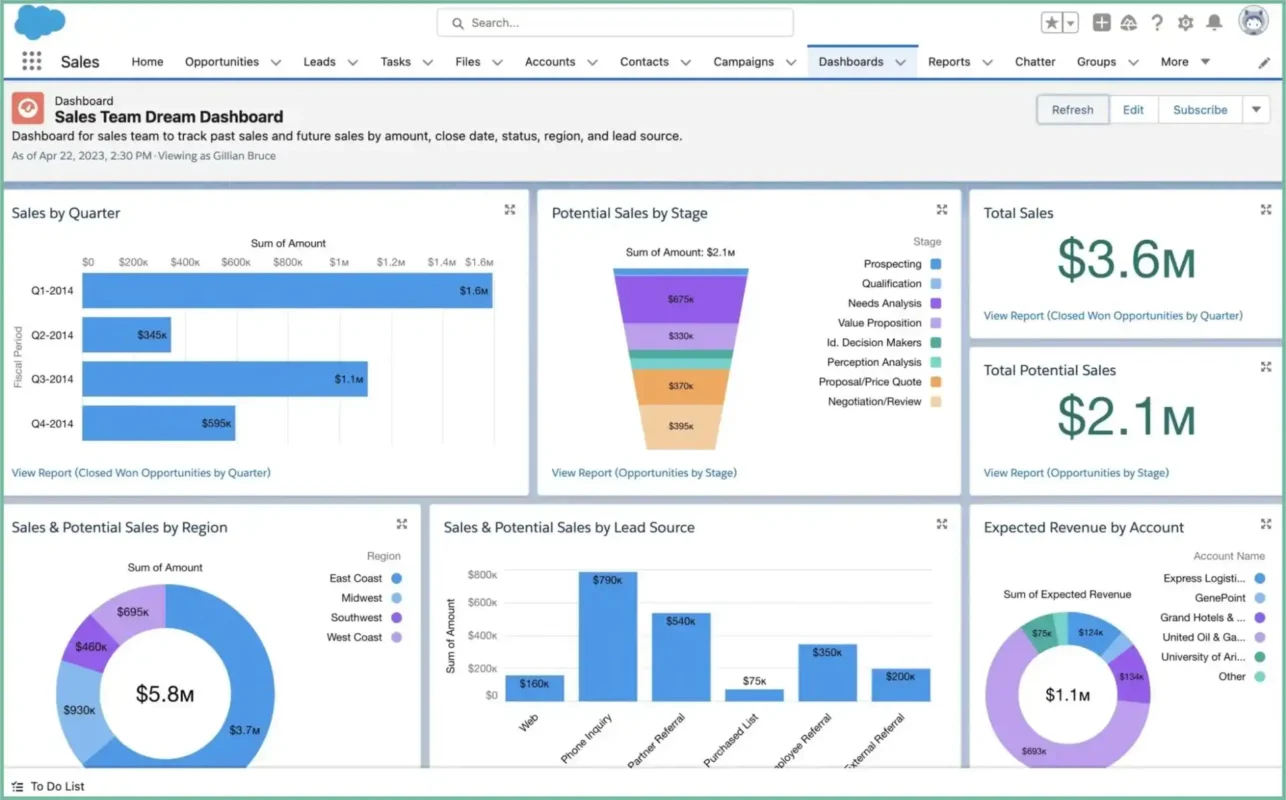Open the App Launcher waffle icon
The image size is (1286, 800).
31,61
